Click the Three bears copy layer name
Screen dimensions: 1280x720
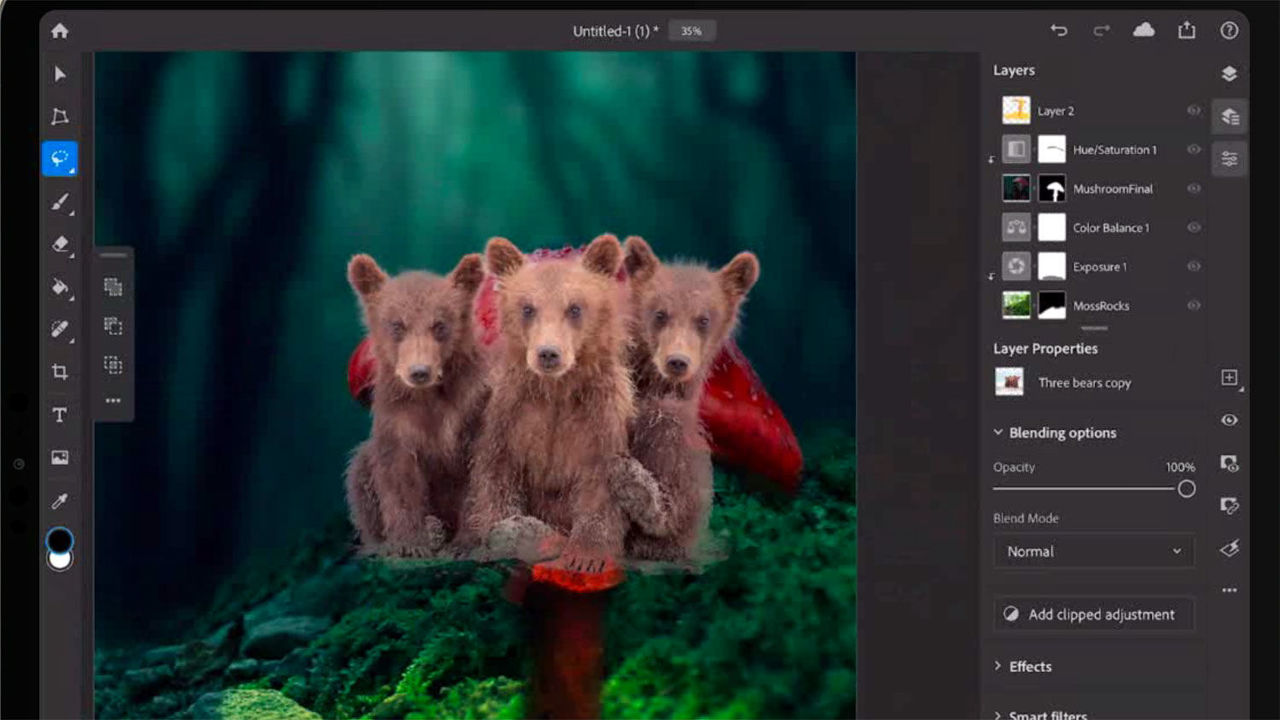tap(1085, 383)
